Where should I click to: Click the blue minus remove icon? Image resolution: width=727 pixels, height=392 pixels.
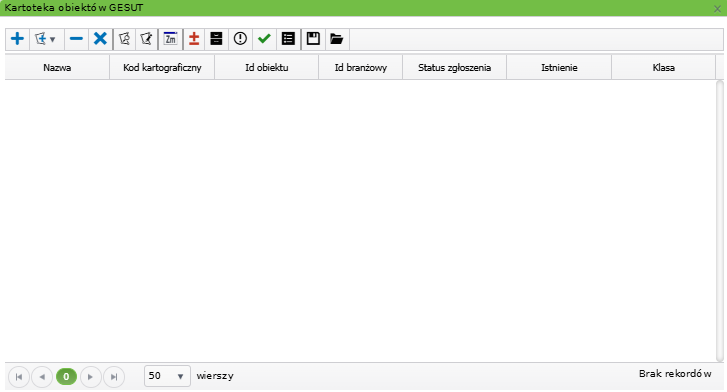76,39
